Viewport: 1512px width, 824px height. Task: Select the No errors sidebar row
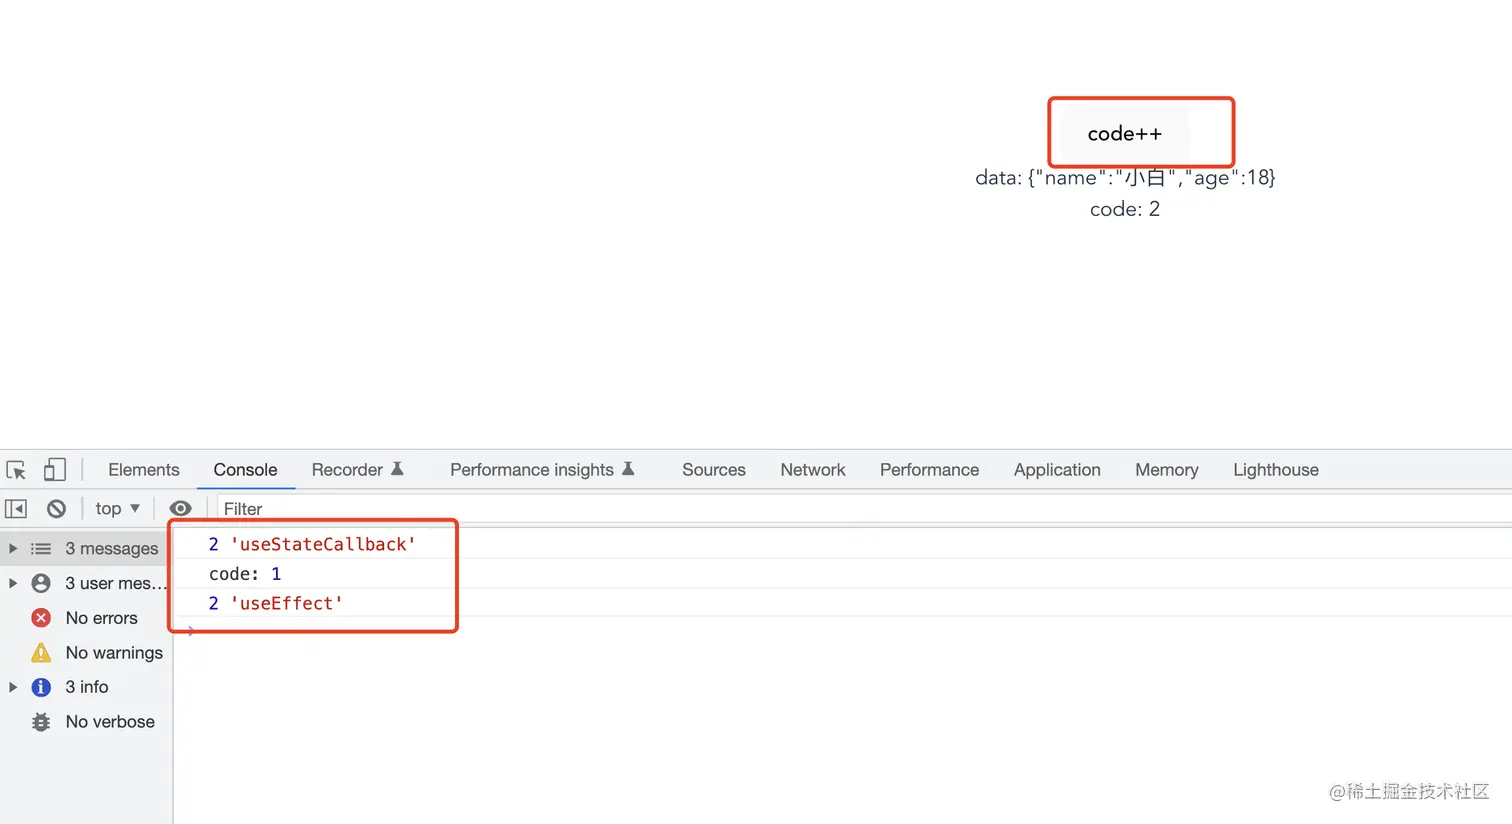click(86, 618)
